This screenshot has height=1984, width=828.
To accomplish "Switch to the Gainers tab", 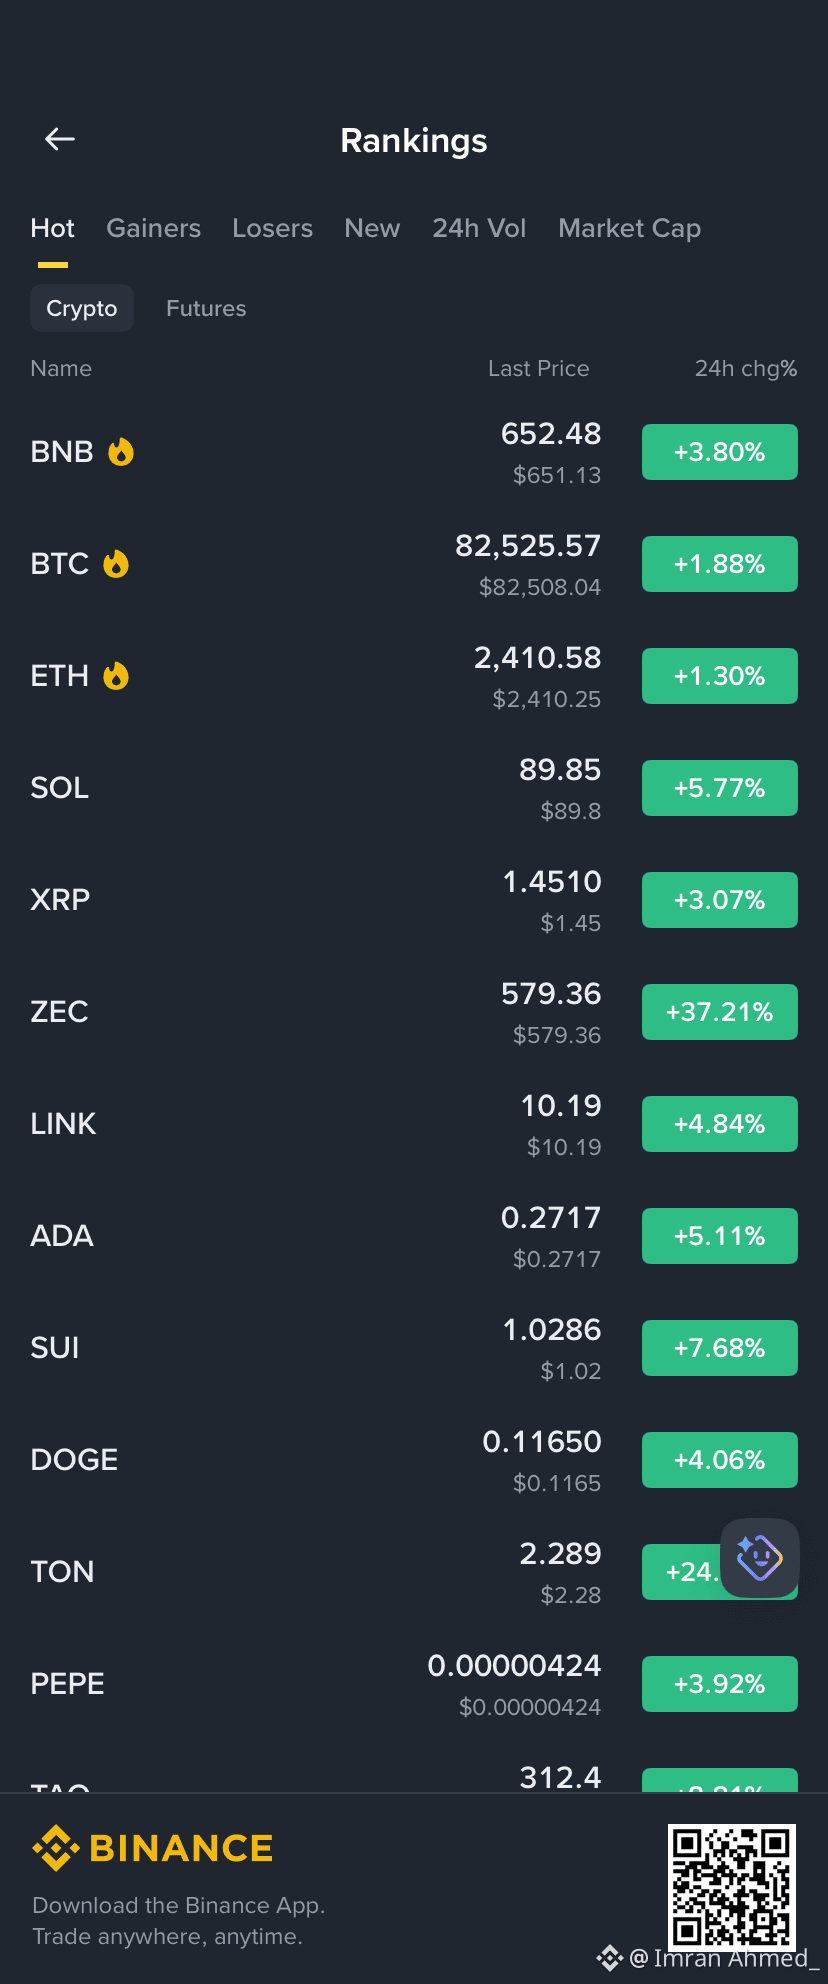I will coord(154,228).
